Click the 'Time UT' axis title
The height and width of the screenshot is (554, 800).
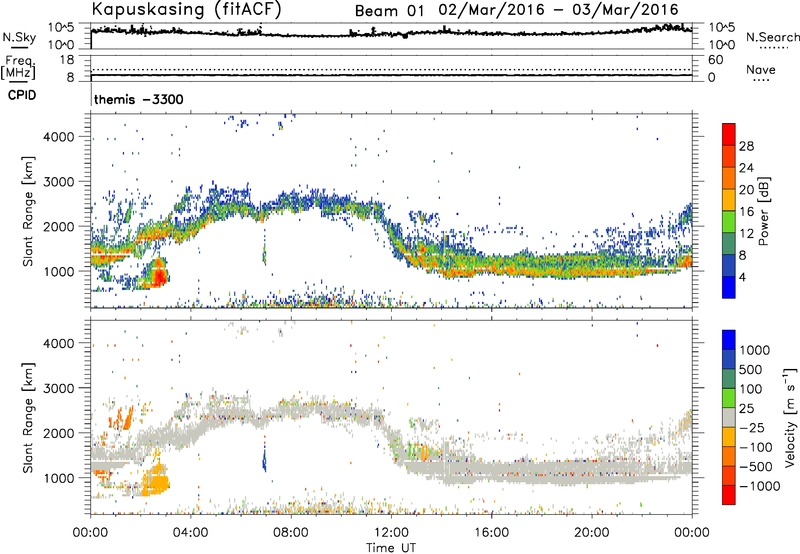(391, 547)
